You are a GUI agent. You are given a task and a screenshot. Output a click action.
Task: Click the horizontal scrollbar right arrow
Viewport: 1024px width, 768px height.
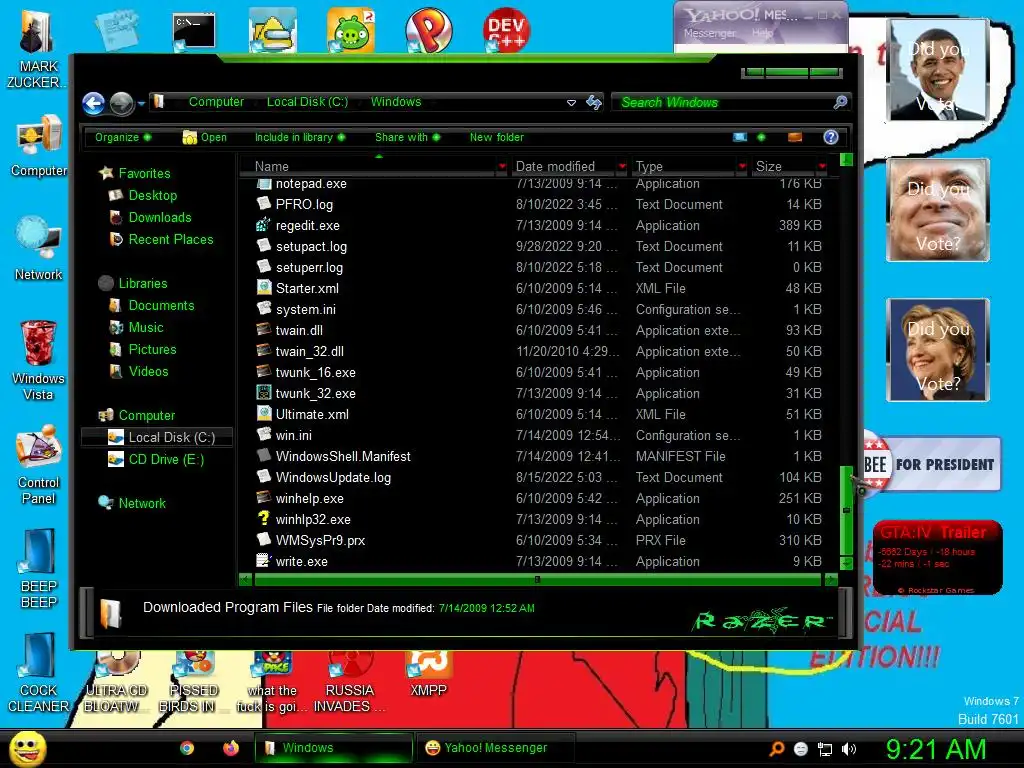pos(831,579)
